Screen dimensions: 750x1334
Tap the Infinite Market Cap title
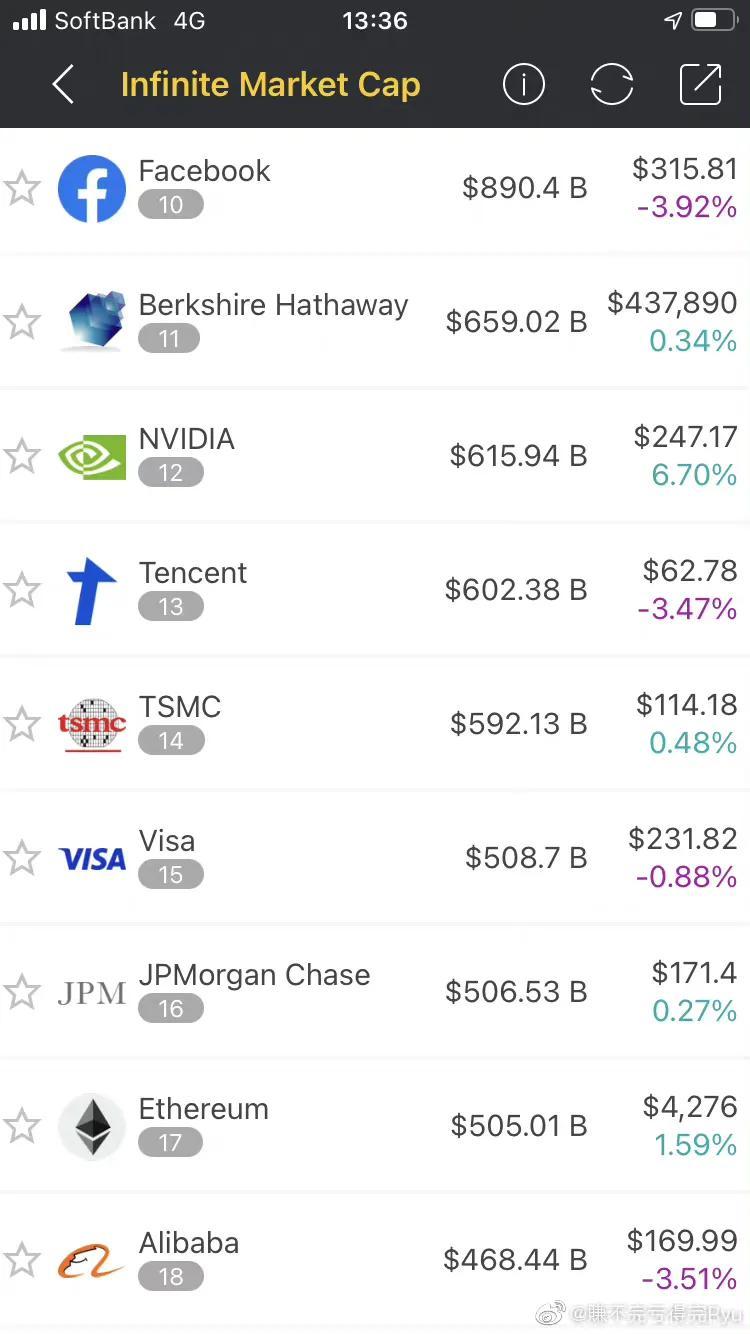point(270,85)
